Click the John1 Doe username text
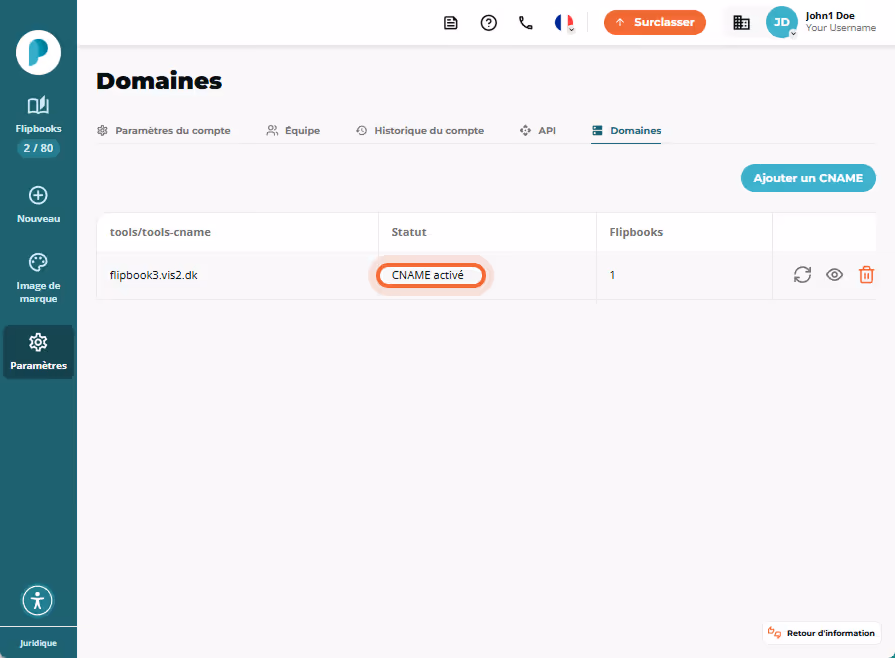This screenshot has width=895, height=658. (x=830, y=16)
